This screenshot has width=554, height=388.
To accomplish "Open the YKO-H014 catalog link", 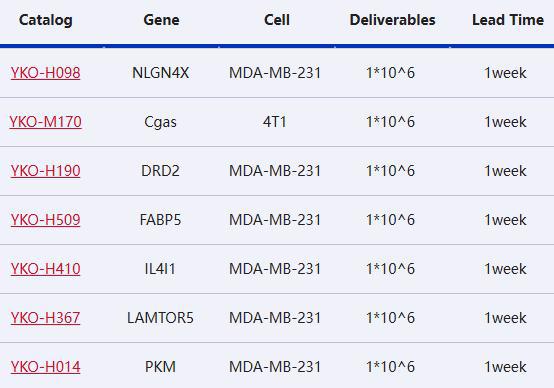I will 46,367.
